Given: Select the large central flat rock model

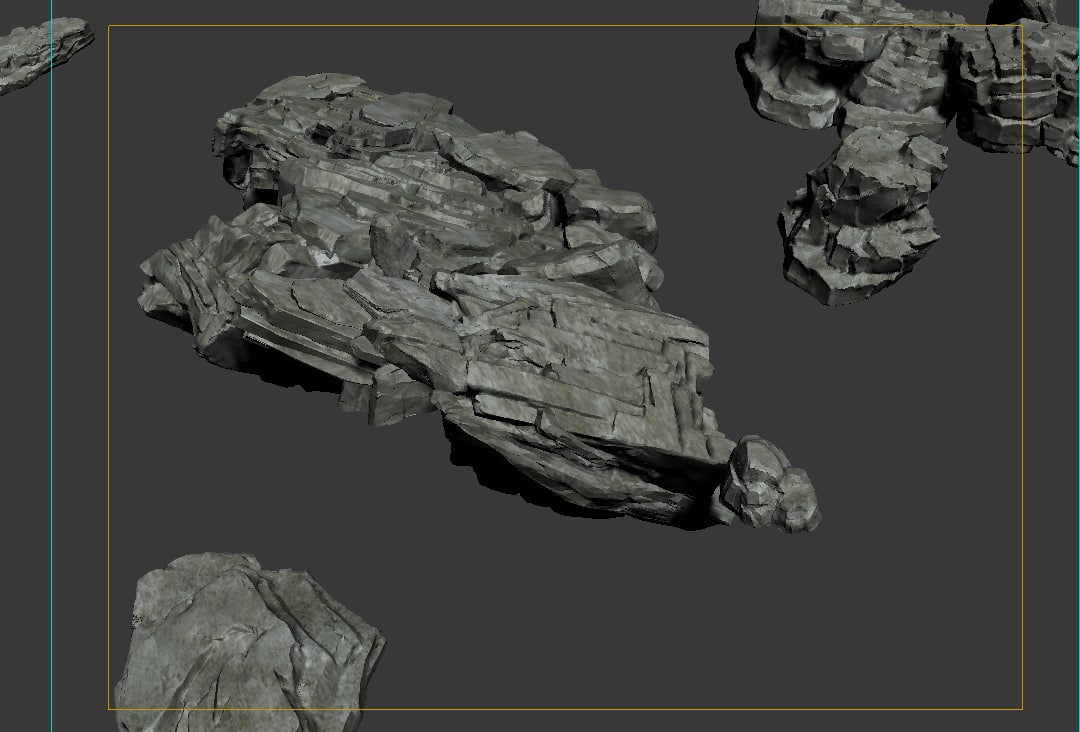Looking at the screenshot, I should pyautogui.click(x=450, y=300).
